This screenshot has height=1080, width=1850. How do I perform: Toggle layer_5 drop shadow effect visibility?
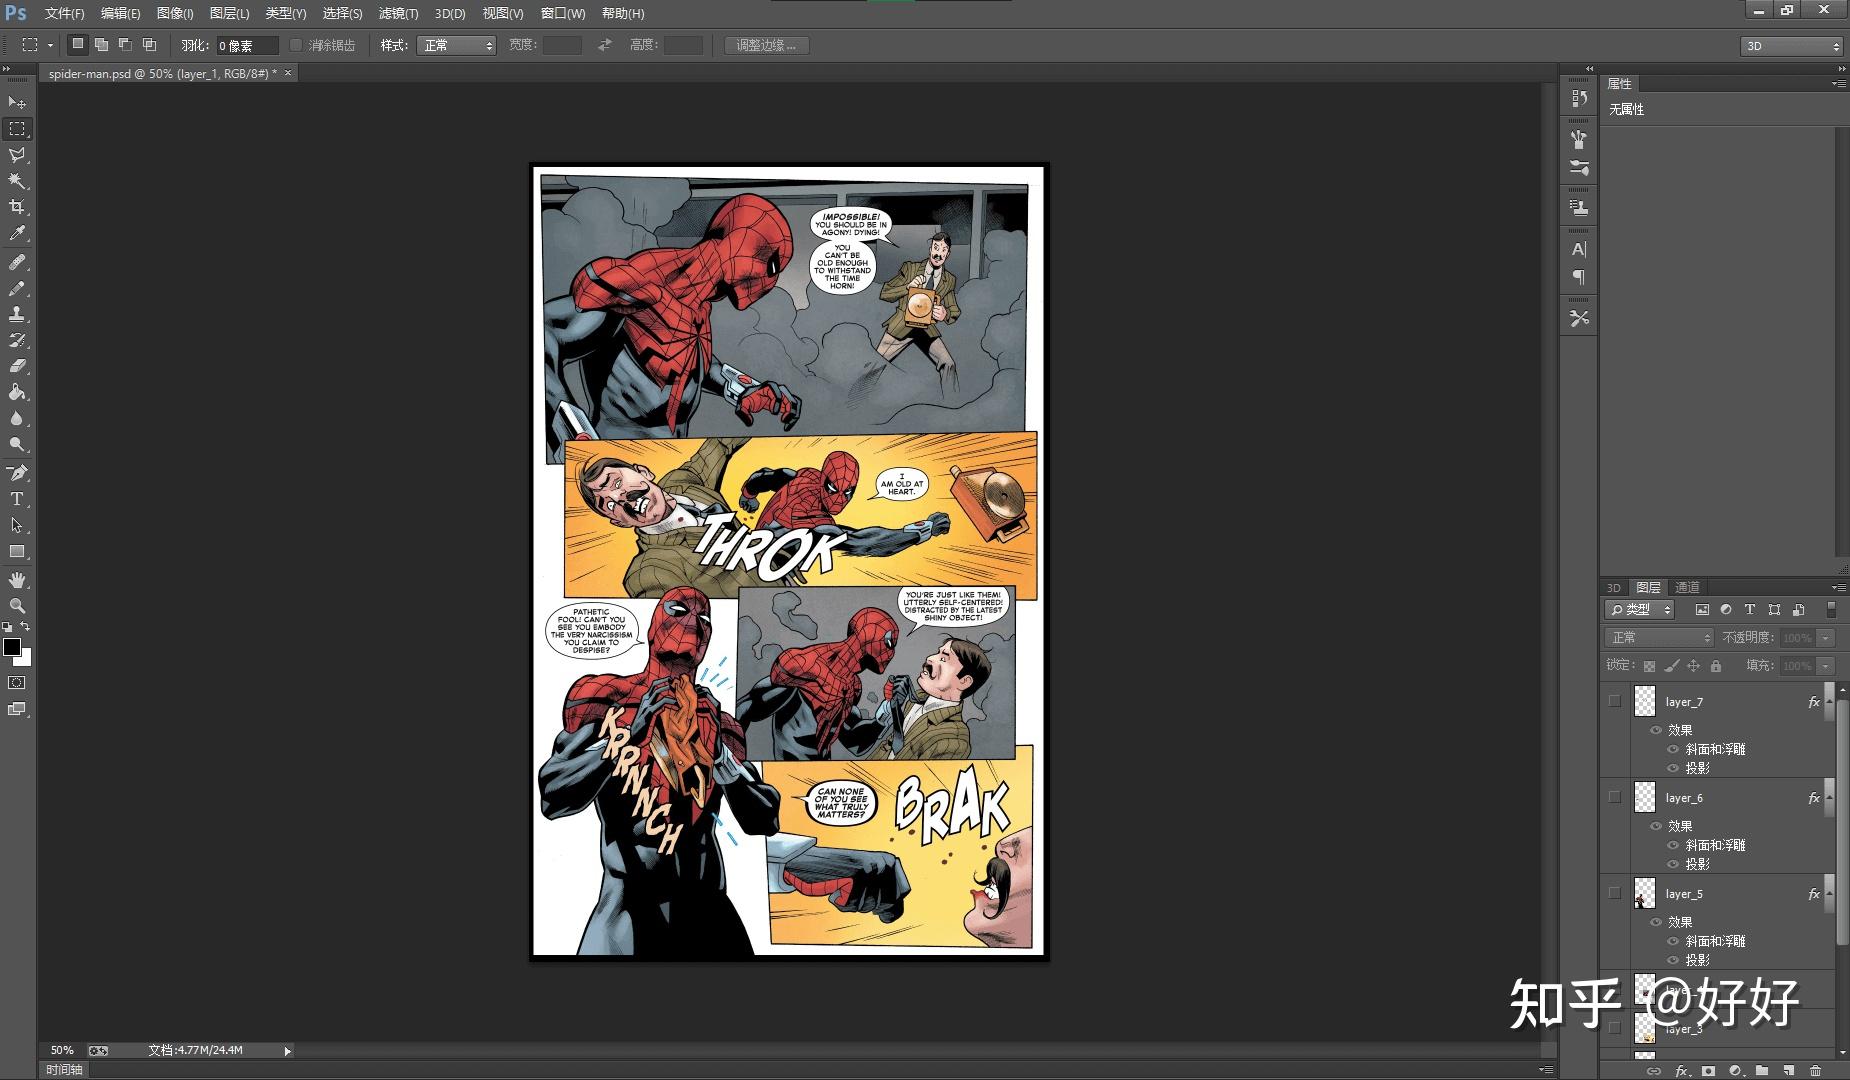tap(1673, 960)
